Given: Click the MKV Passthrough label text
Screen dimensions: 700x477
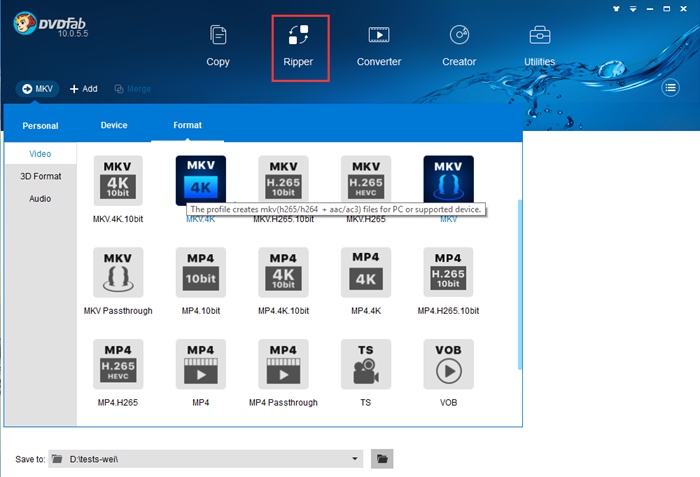Looking at the screenshot, I should point(118,310).
